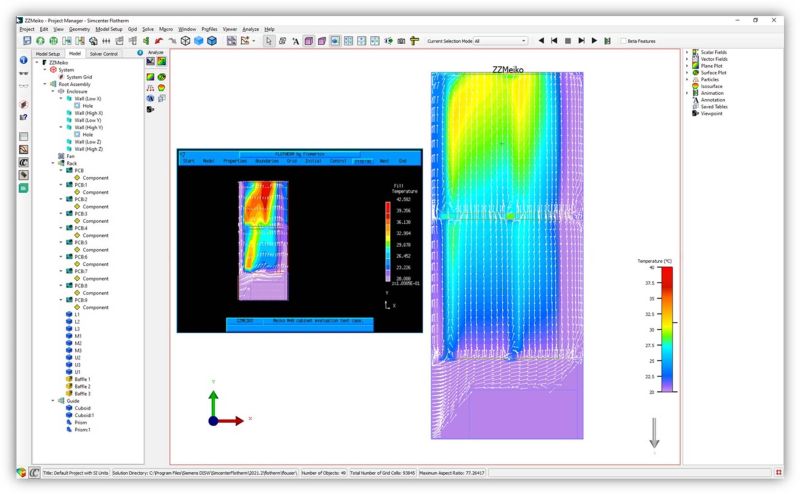Click the purple cube display mode icon
The image size is (800, 494).
[x=309, y=41]
